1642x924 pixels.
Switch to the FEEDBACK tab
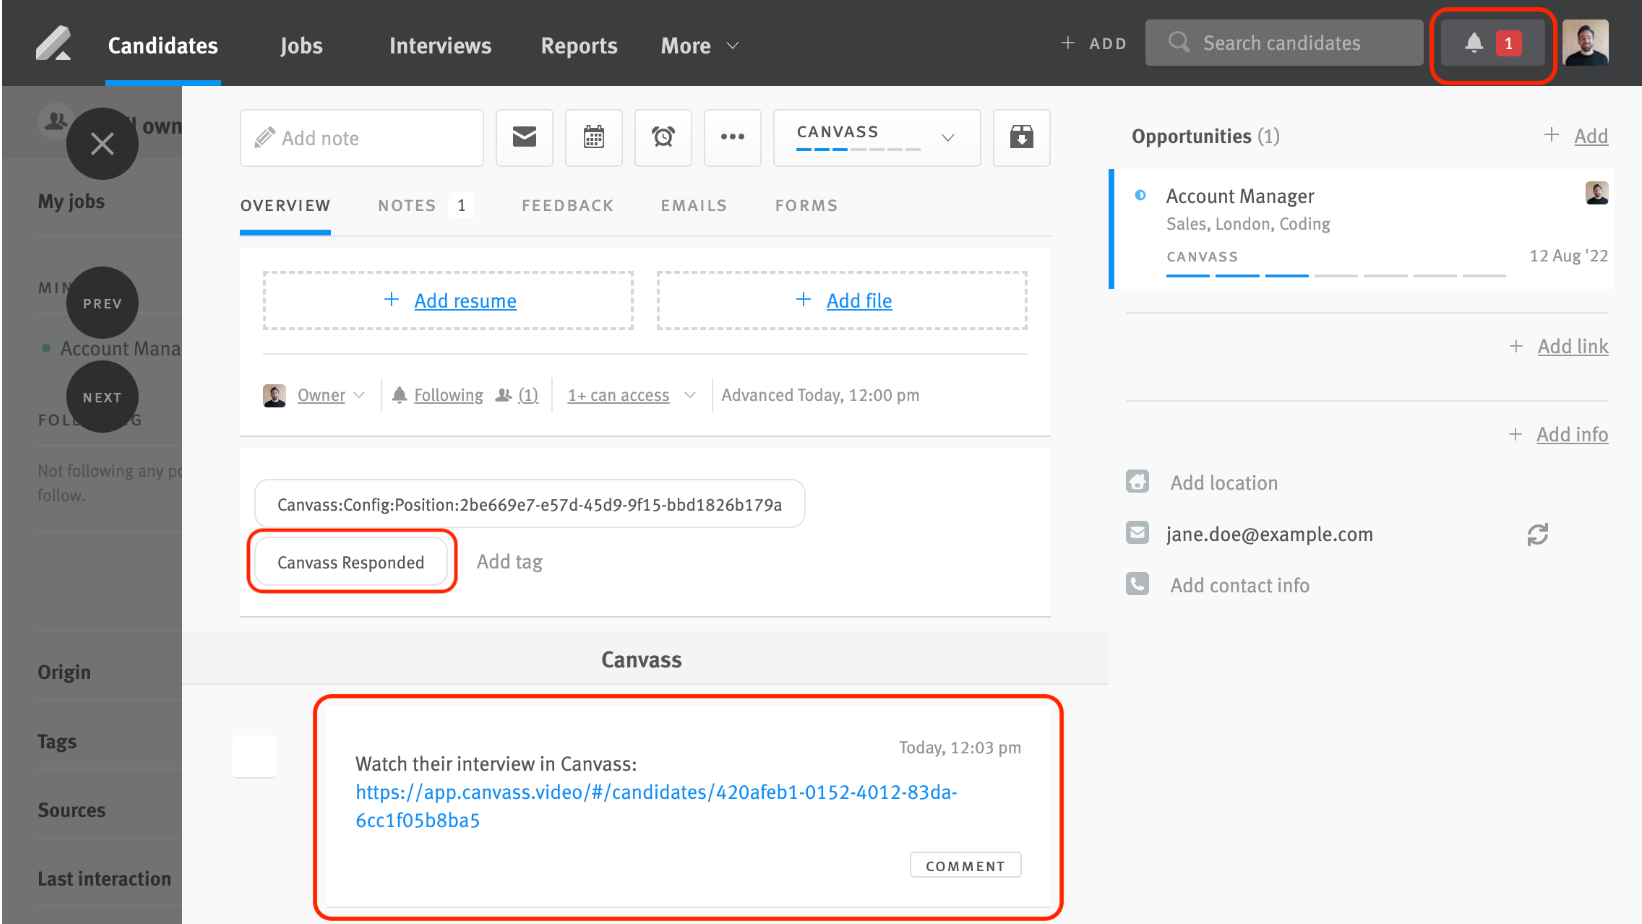pos(568,205)
